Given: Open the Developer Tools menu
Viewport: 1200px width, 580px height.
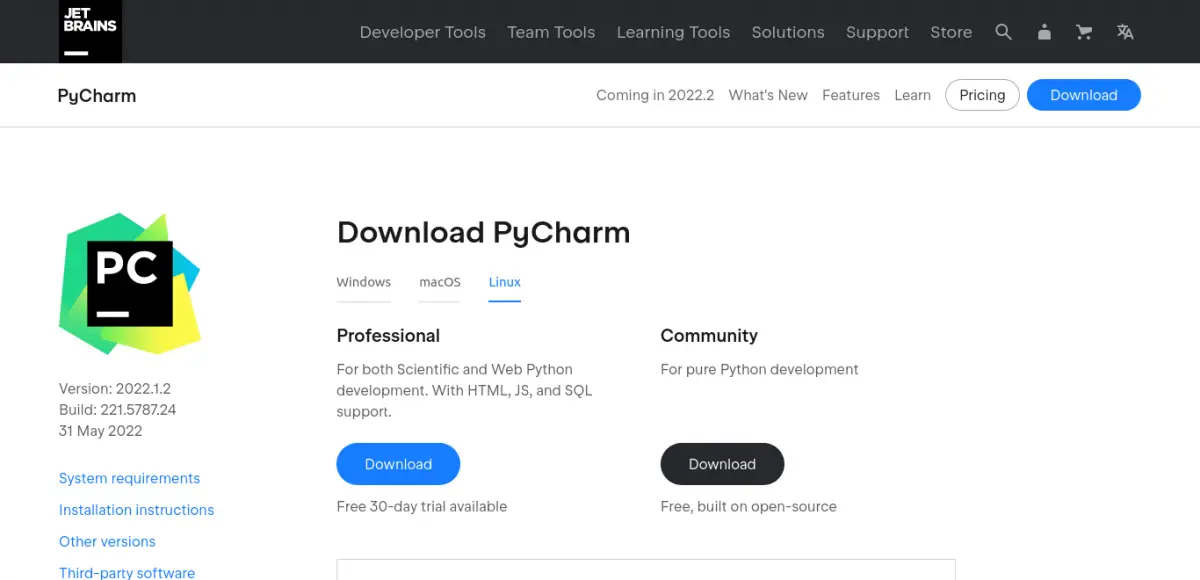Looking at the screenshot, I should pos(422,32).
